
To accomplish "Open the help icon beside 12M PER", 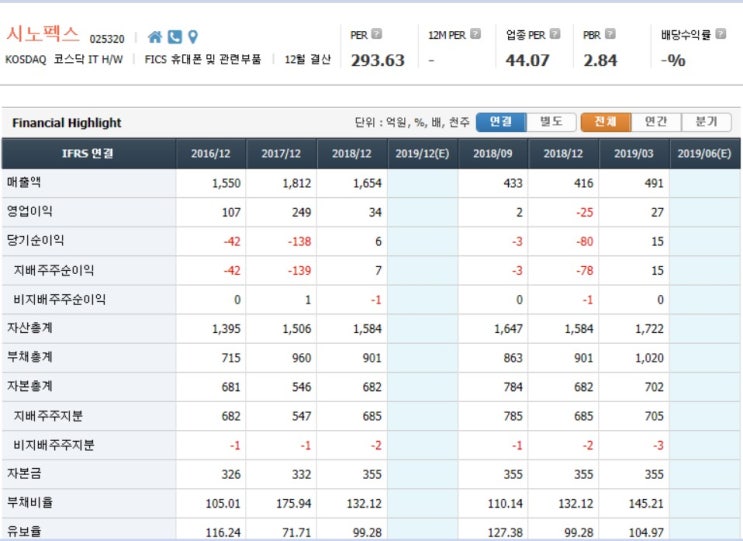I will click(475, 34).
